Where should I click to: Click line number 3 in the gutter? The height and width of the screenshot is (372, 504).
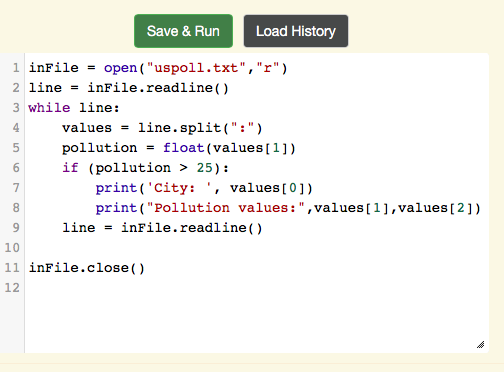pyautogui.click(x=16, y=108)
